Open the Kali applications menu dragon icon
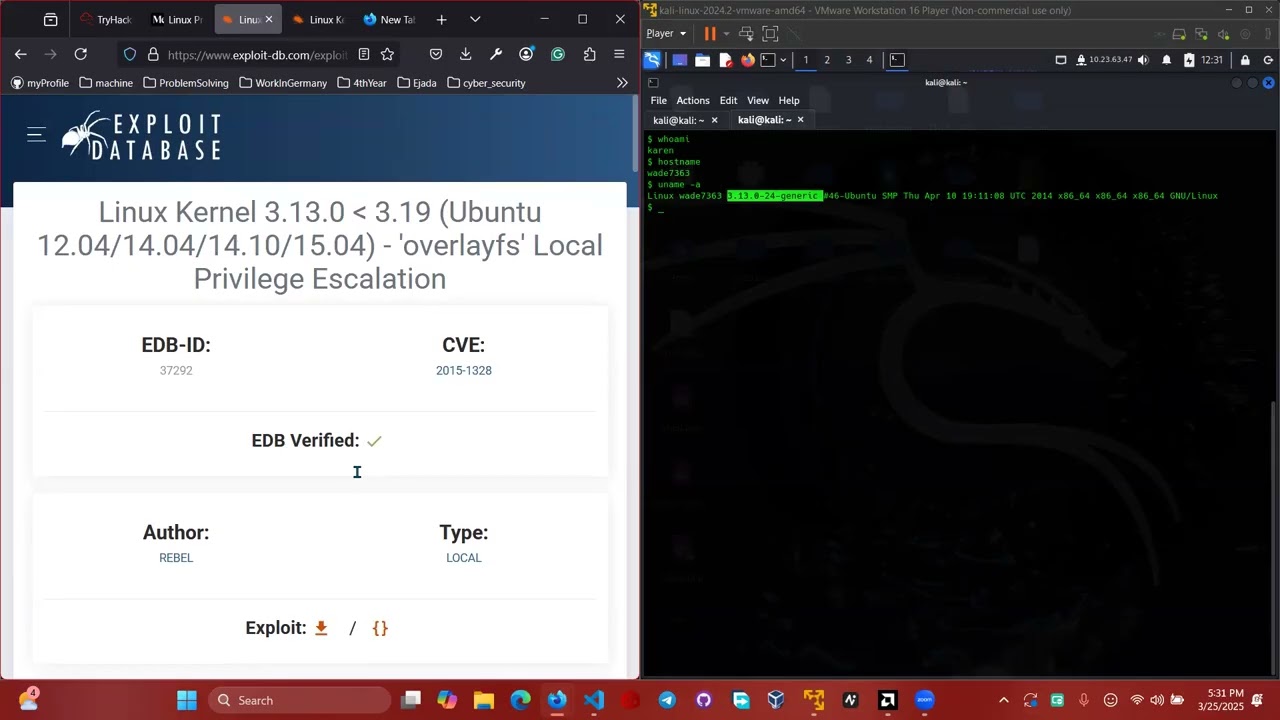1280x720 pixels. (652, 60)
